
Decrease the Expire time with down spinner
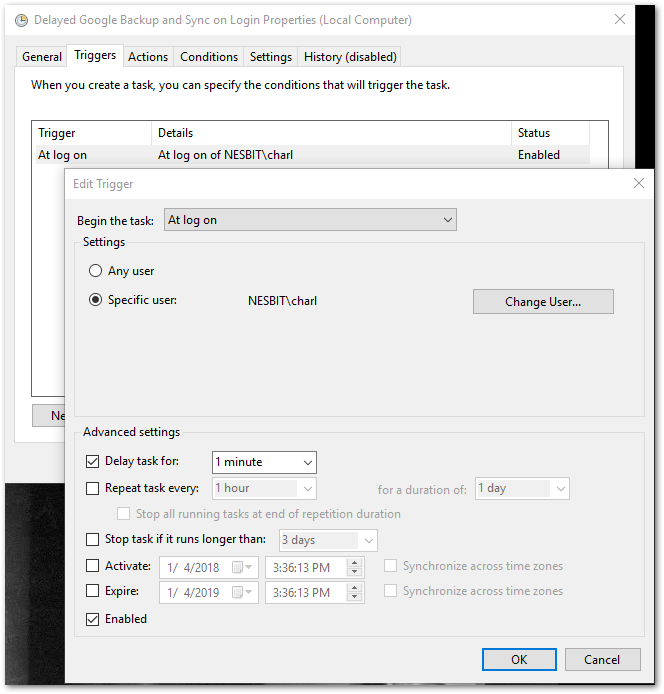coord(354,597)
